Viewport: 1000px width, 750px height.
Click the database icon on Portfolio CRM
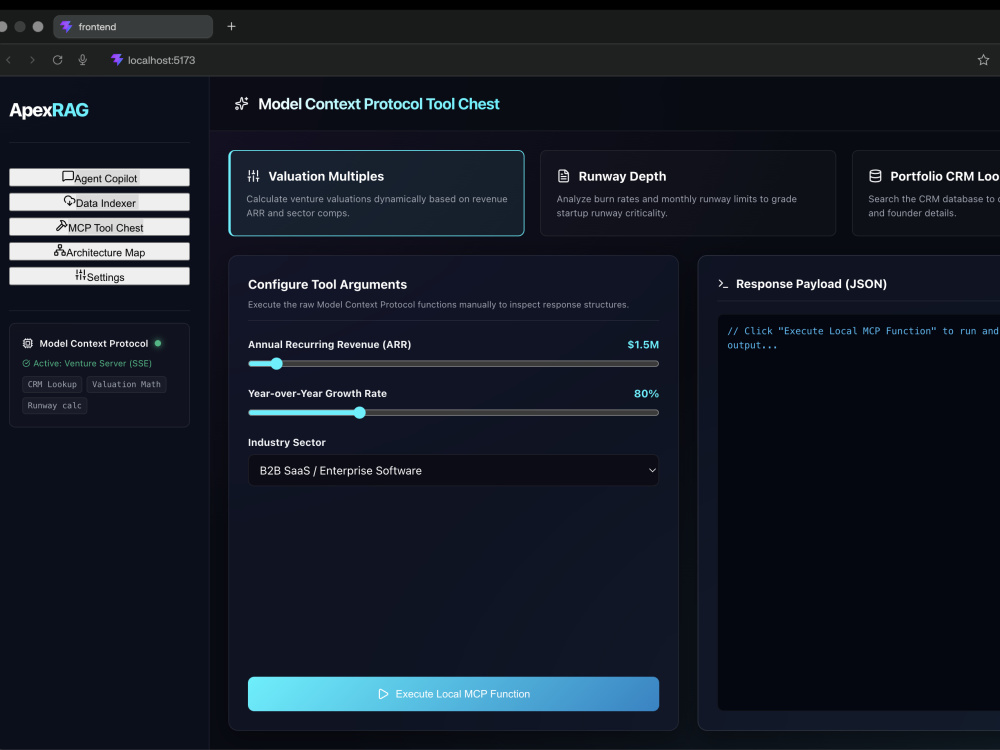pos(875,176)
